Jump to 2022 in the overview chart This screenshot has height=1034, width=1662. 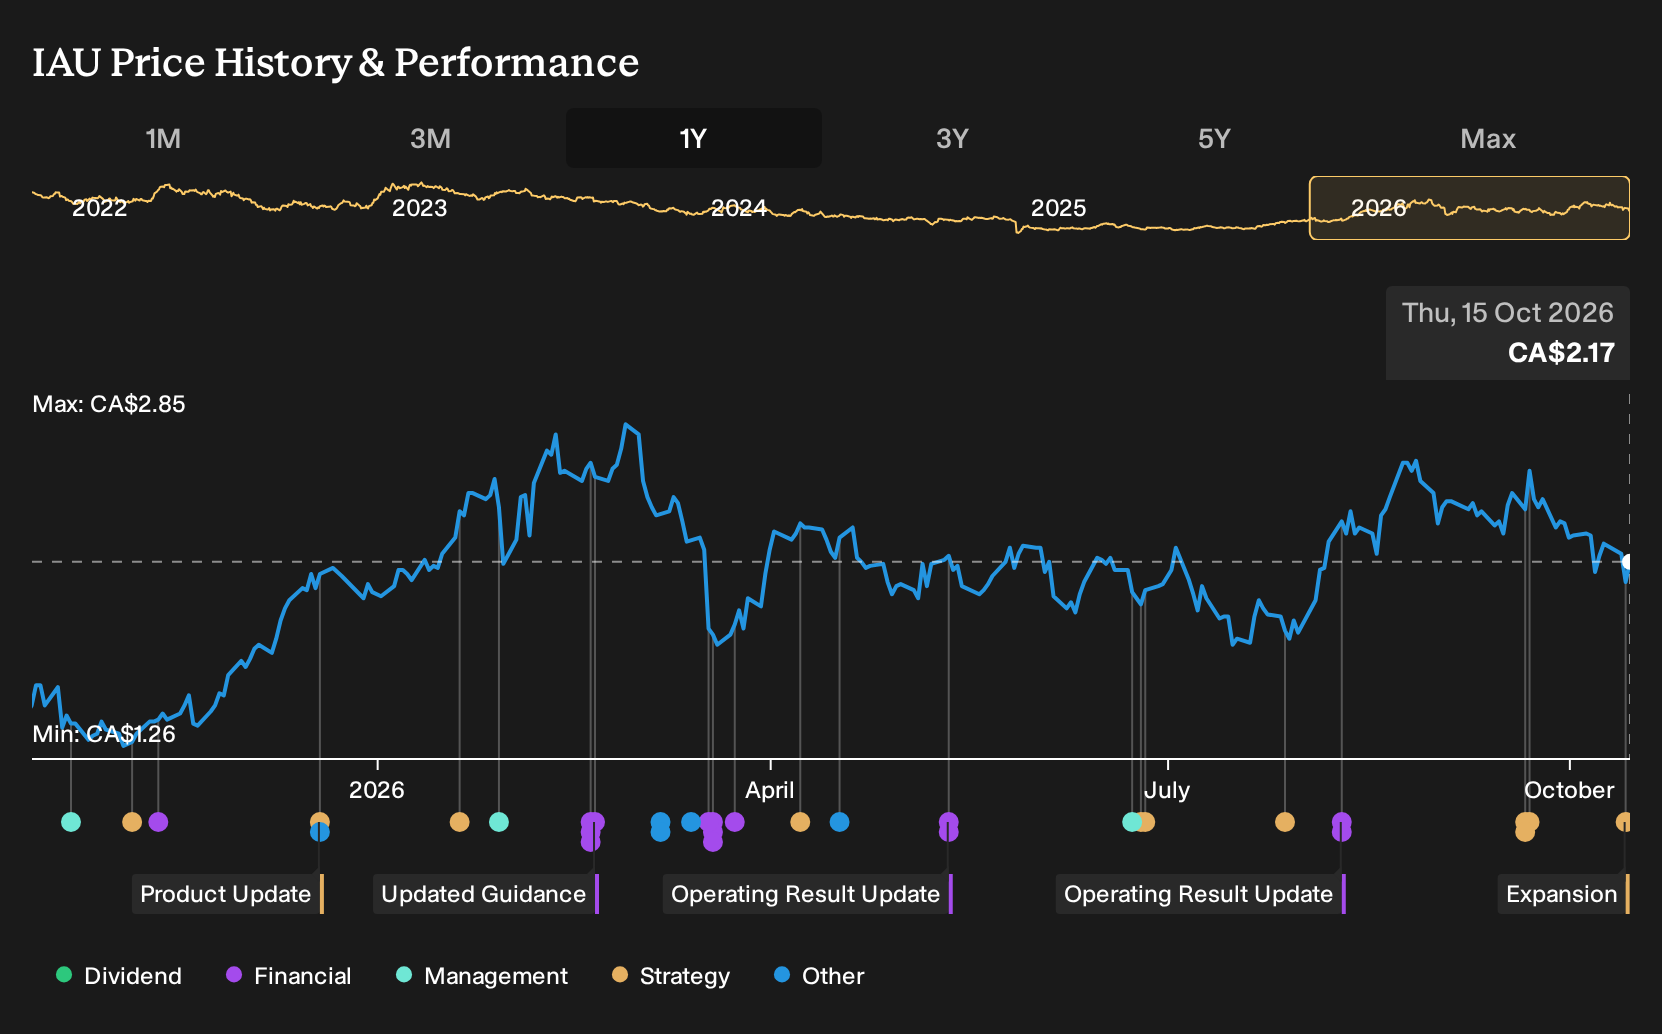[x=100, y=208]
